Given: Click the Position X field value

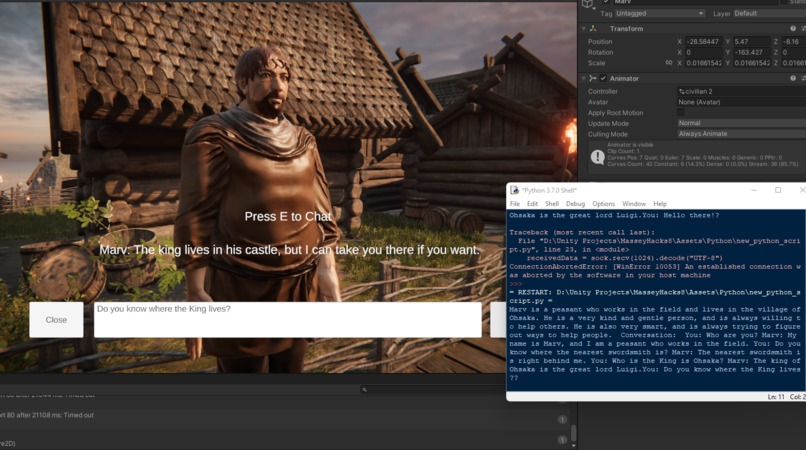Looking at the screenshot, I should pyautogui.click(x=704, y=42).
